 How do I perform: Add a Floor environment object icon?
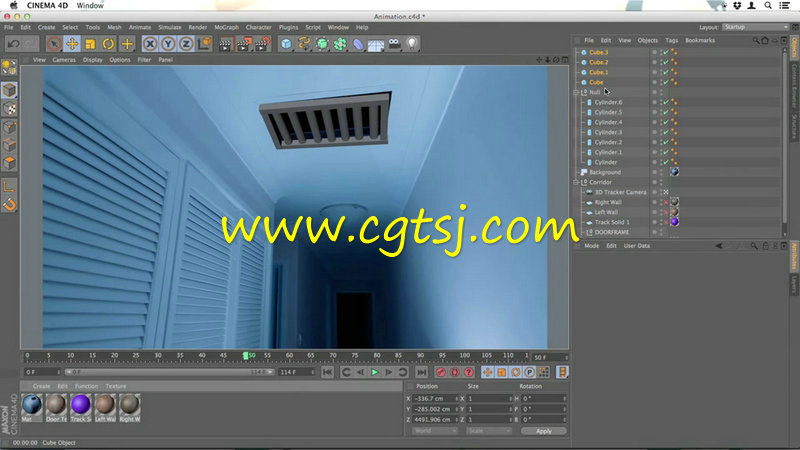(x=376, y=44)
